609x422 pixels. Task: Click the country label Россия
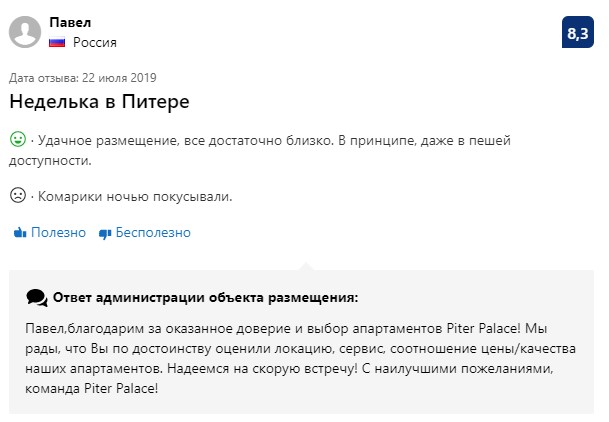pyautogui.click(x=95, y=42)
